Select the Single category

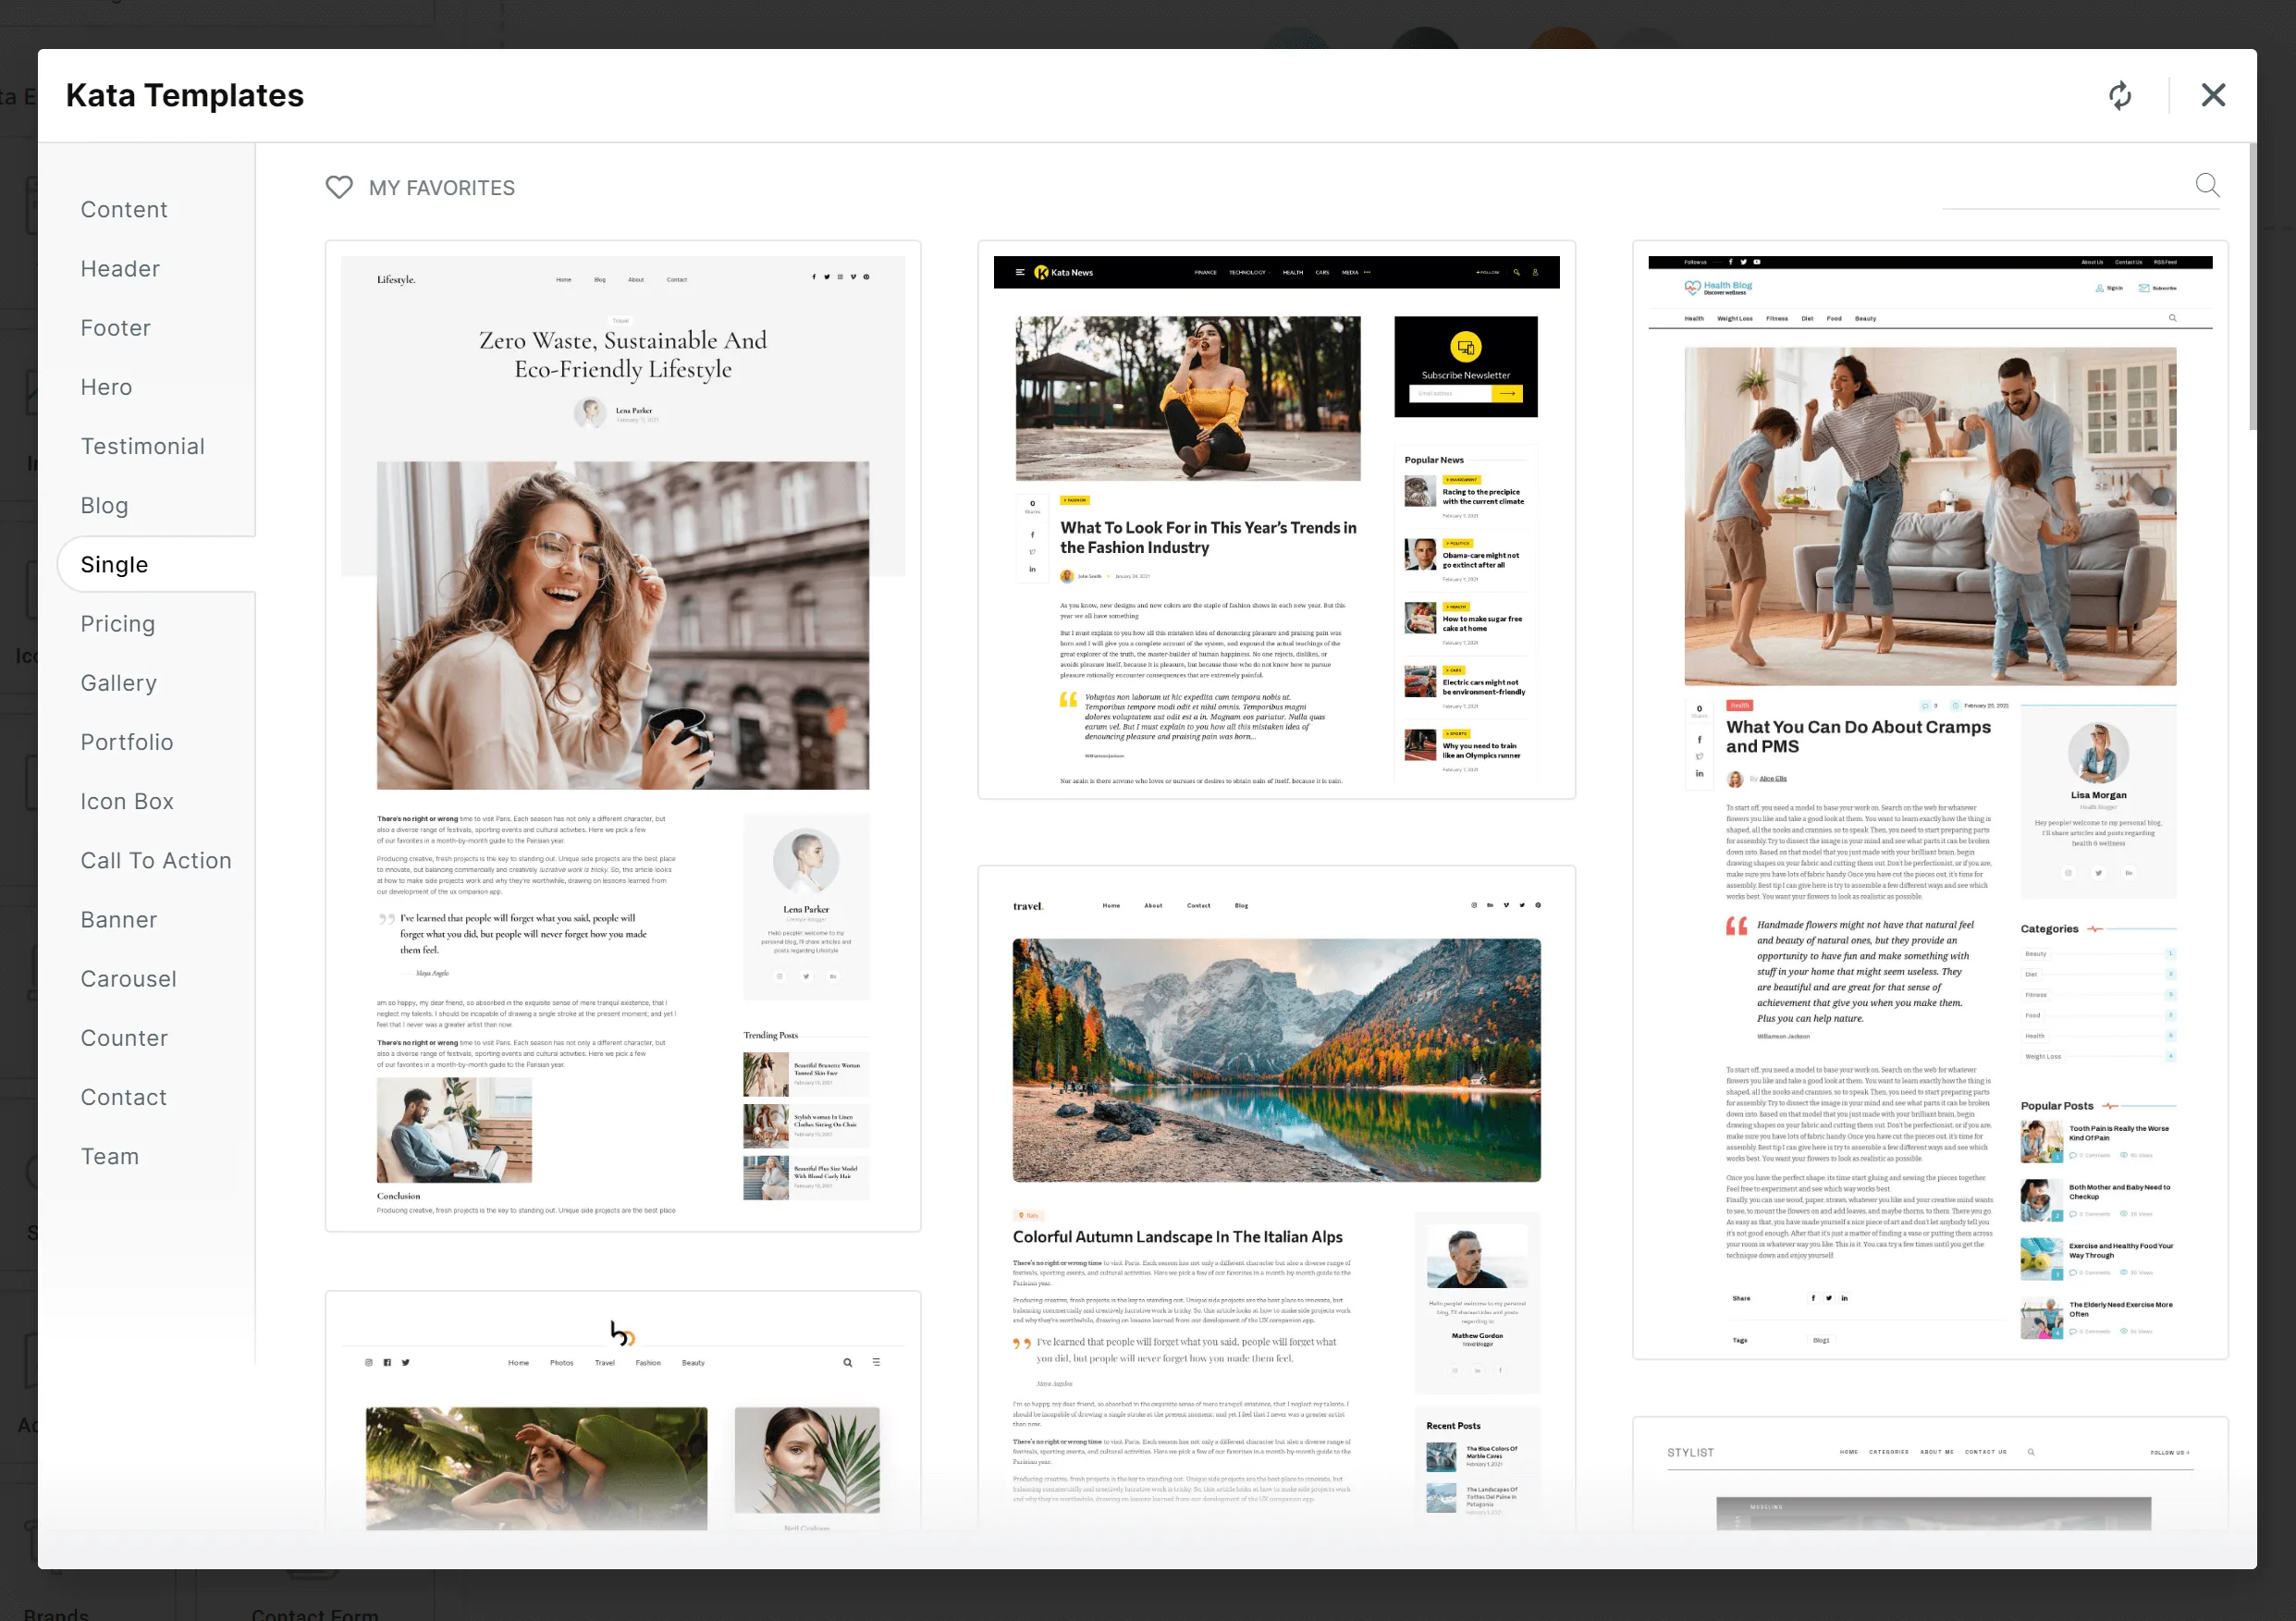click(114, 564)
